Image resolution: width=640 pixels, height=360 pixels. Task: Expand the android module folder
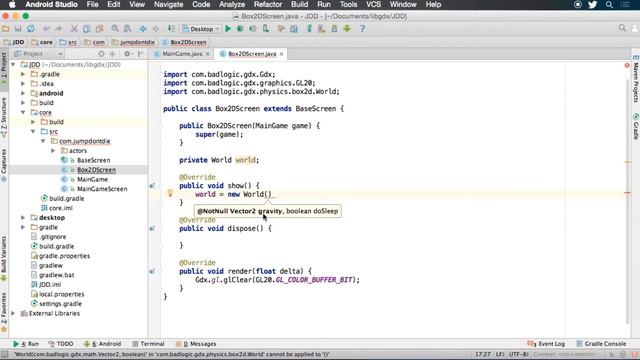[x=23, y=93]
